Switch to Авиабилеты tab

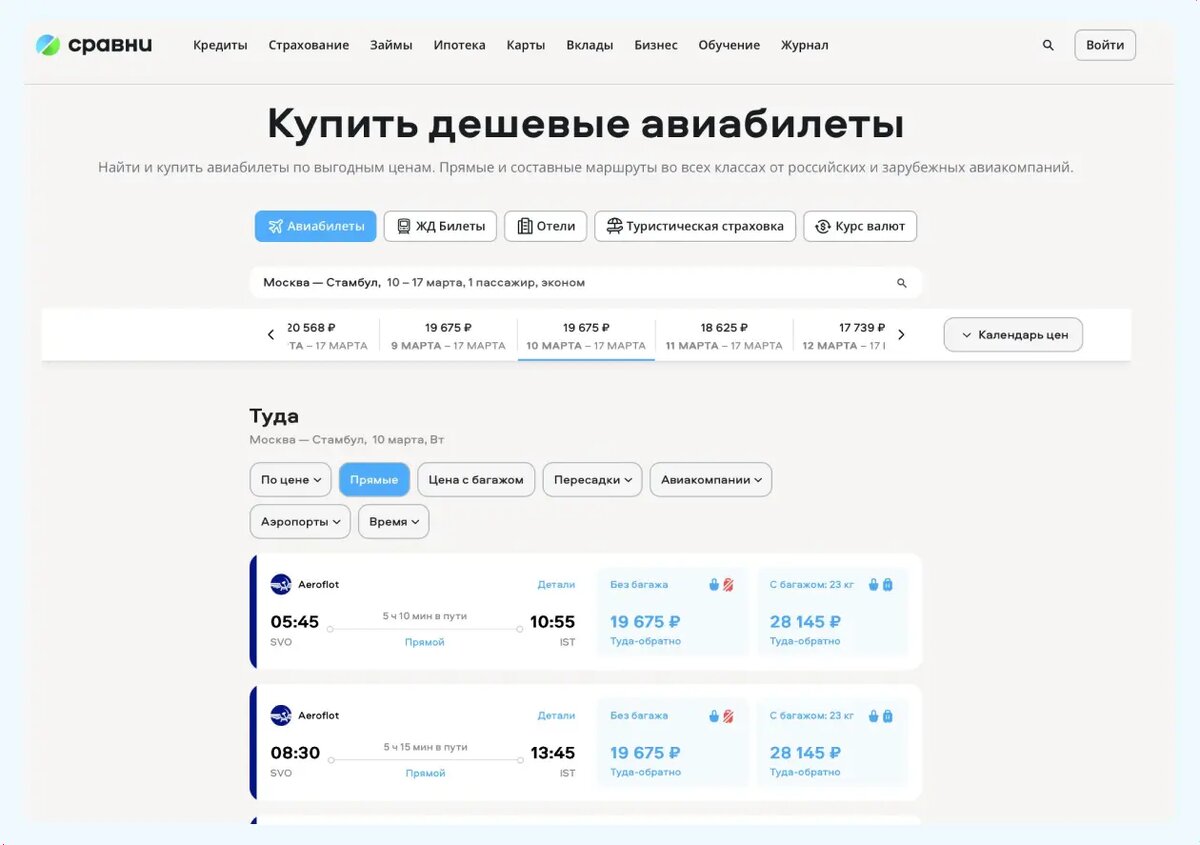coord(315,226)
